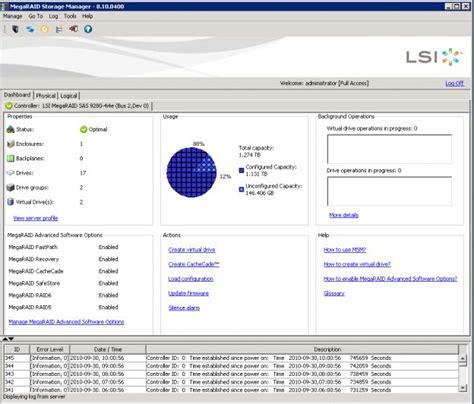Click the Drive operations in progress list box
474x404 pixels.
pyautogui.click(x=389, y=191)
